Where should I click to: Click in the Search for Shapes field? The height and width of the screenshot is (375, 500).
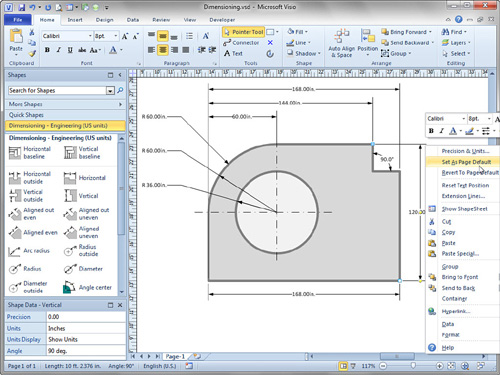57,90
